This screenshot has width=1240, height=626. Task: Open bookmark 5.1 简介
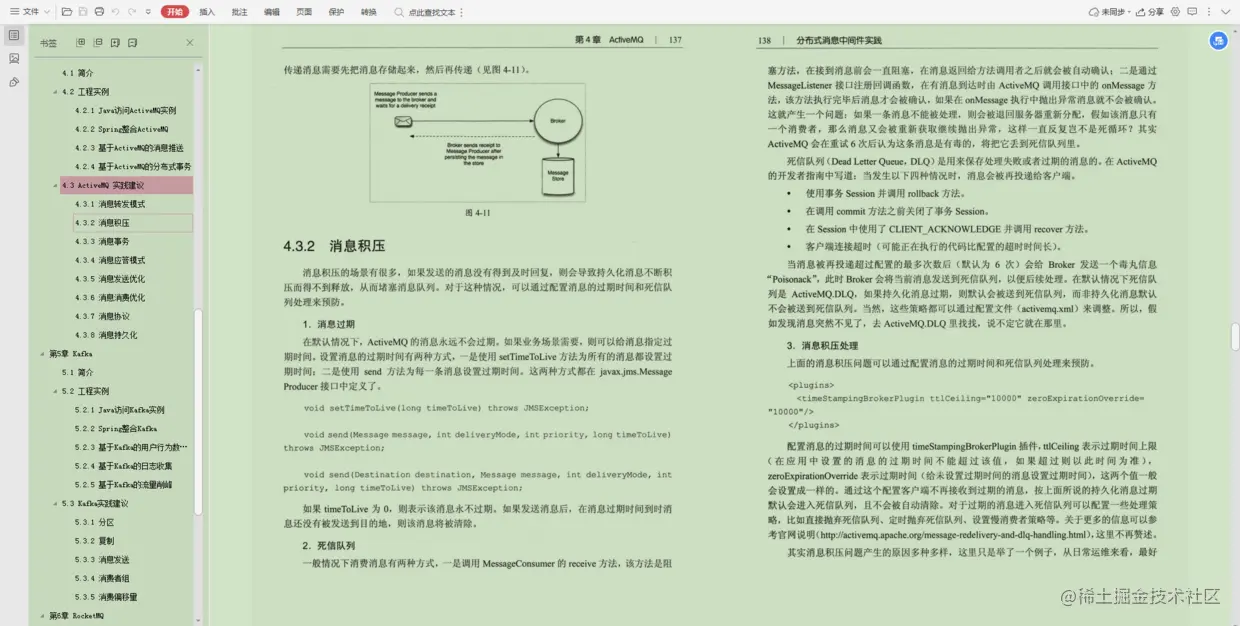77,372
